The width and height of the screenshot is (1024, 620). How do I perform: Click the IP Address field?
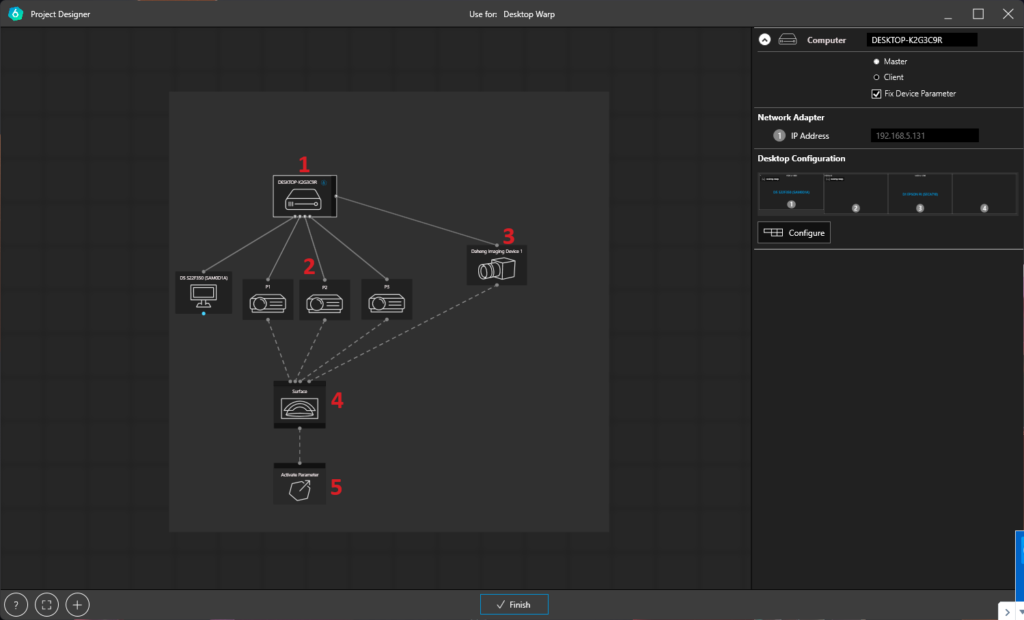(x=924, y=136)
